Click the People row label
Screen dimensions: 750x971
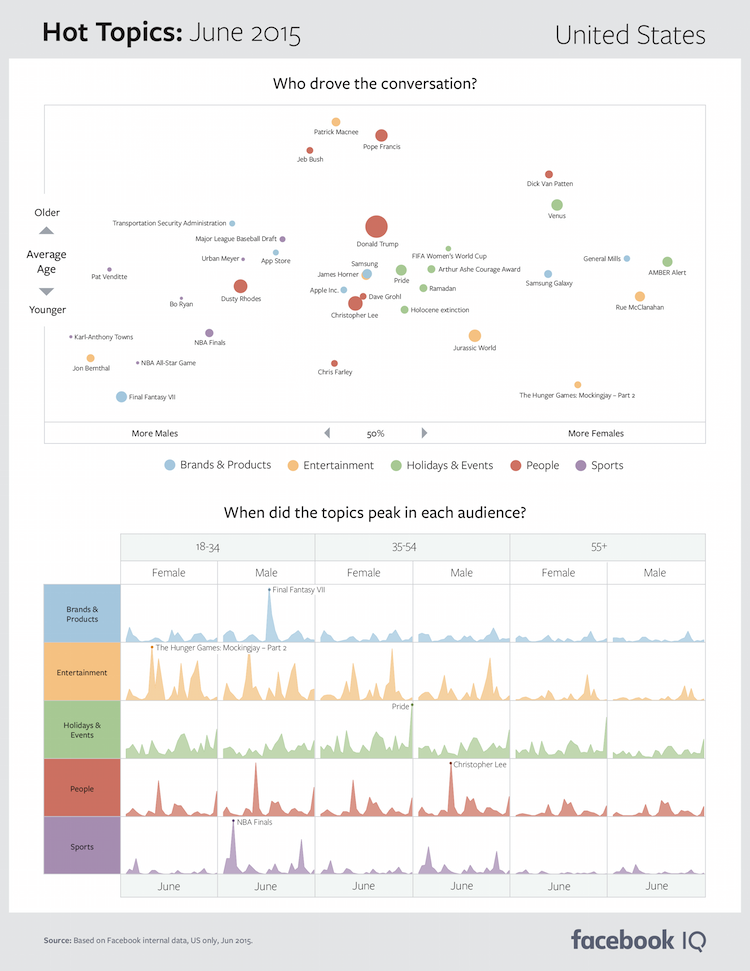pos(82,789)
